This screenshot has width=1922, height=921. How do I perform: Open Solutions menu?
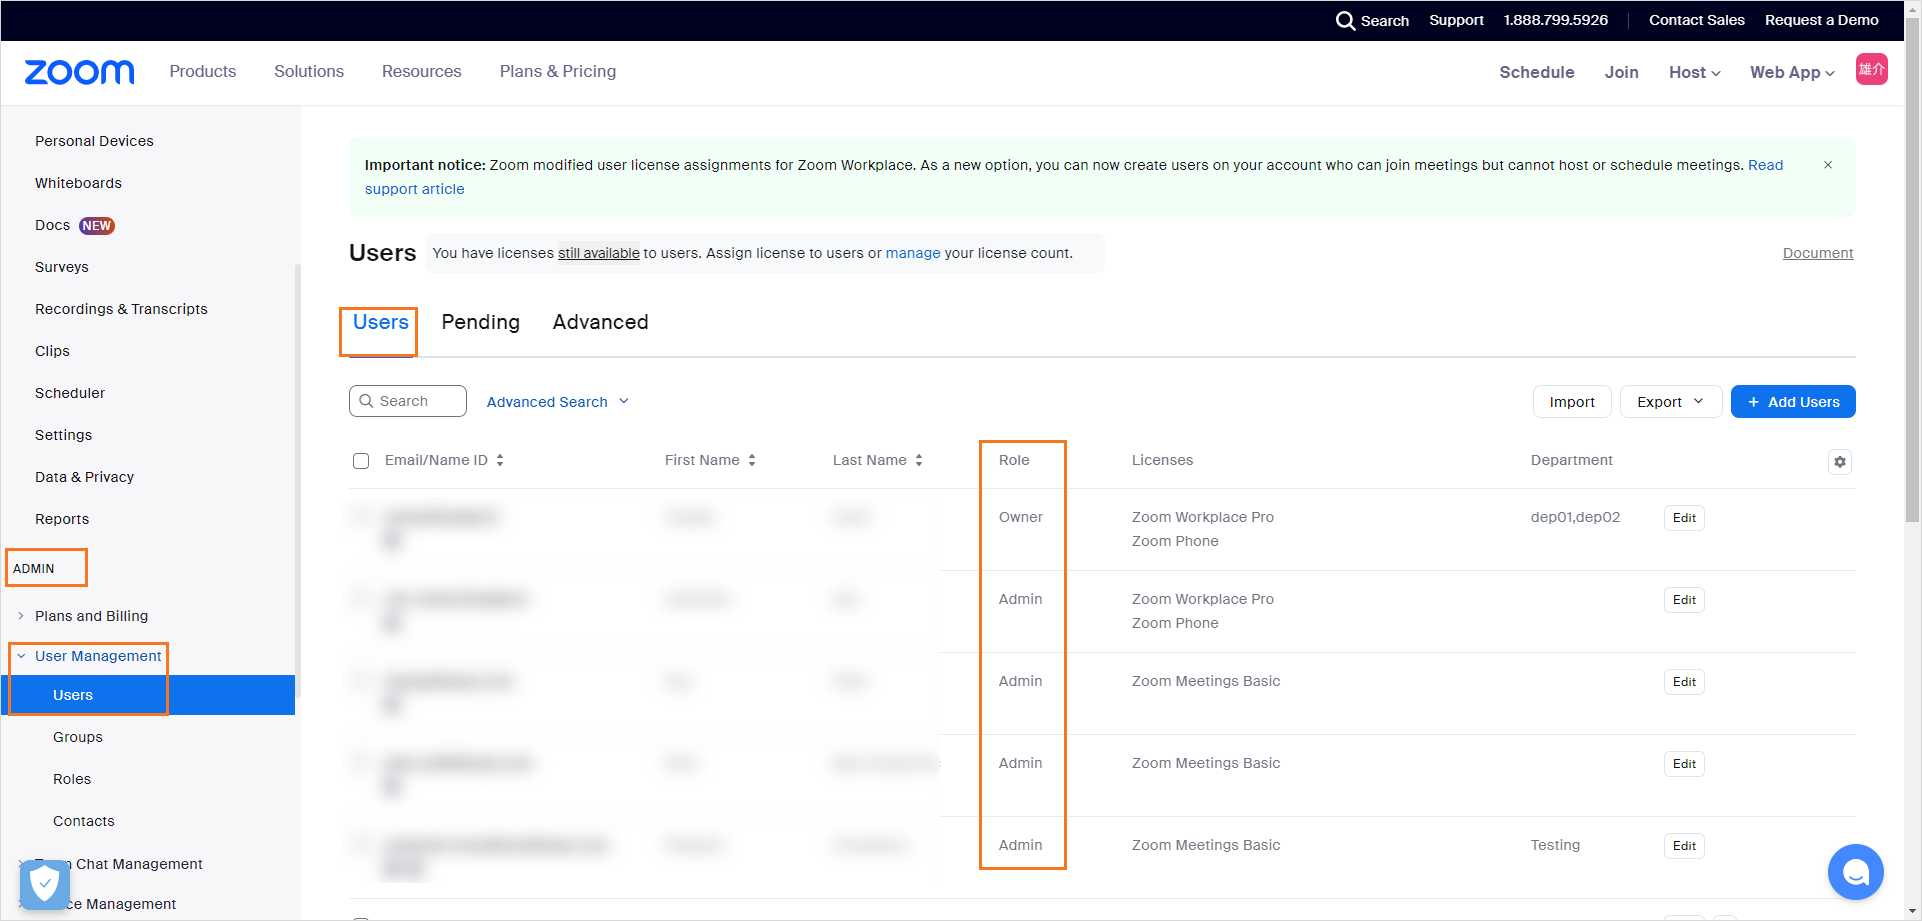[x=309, y=72]
